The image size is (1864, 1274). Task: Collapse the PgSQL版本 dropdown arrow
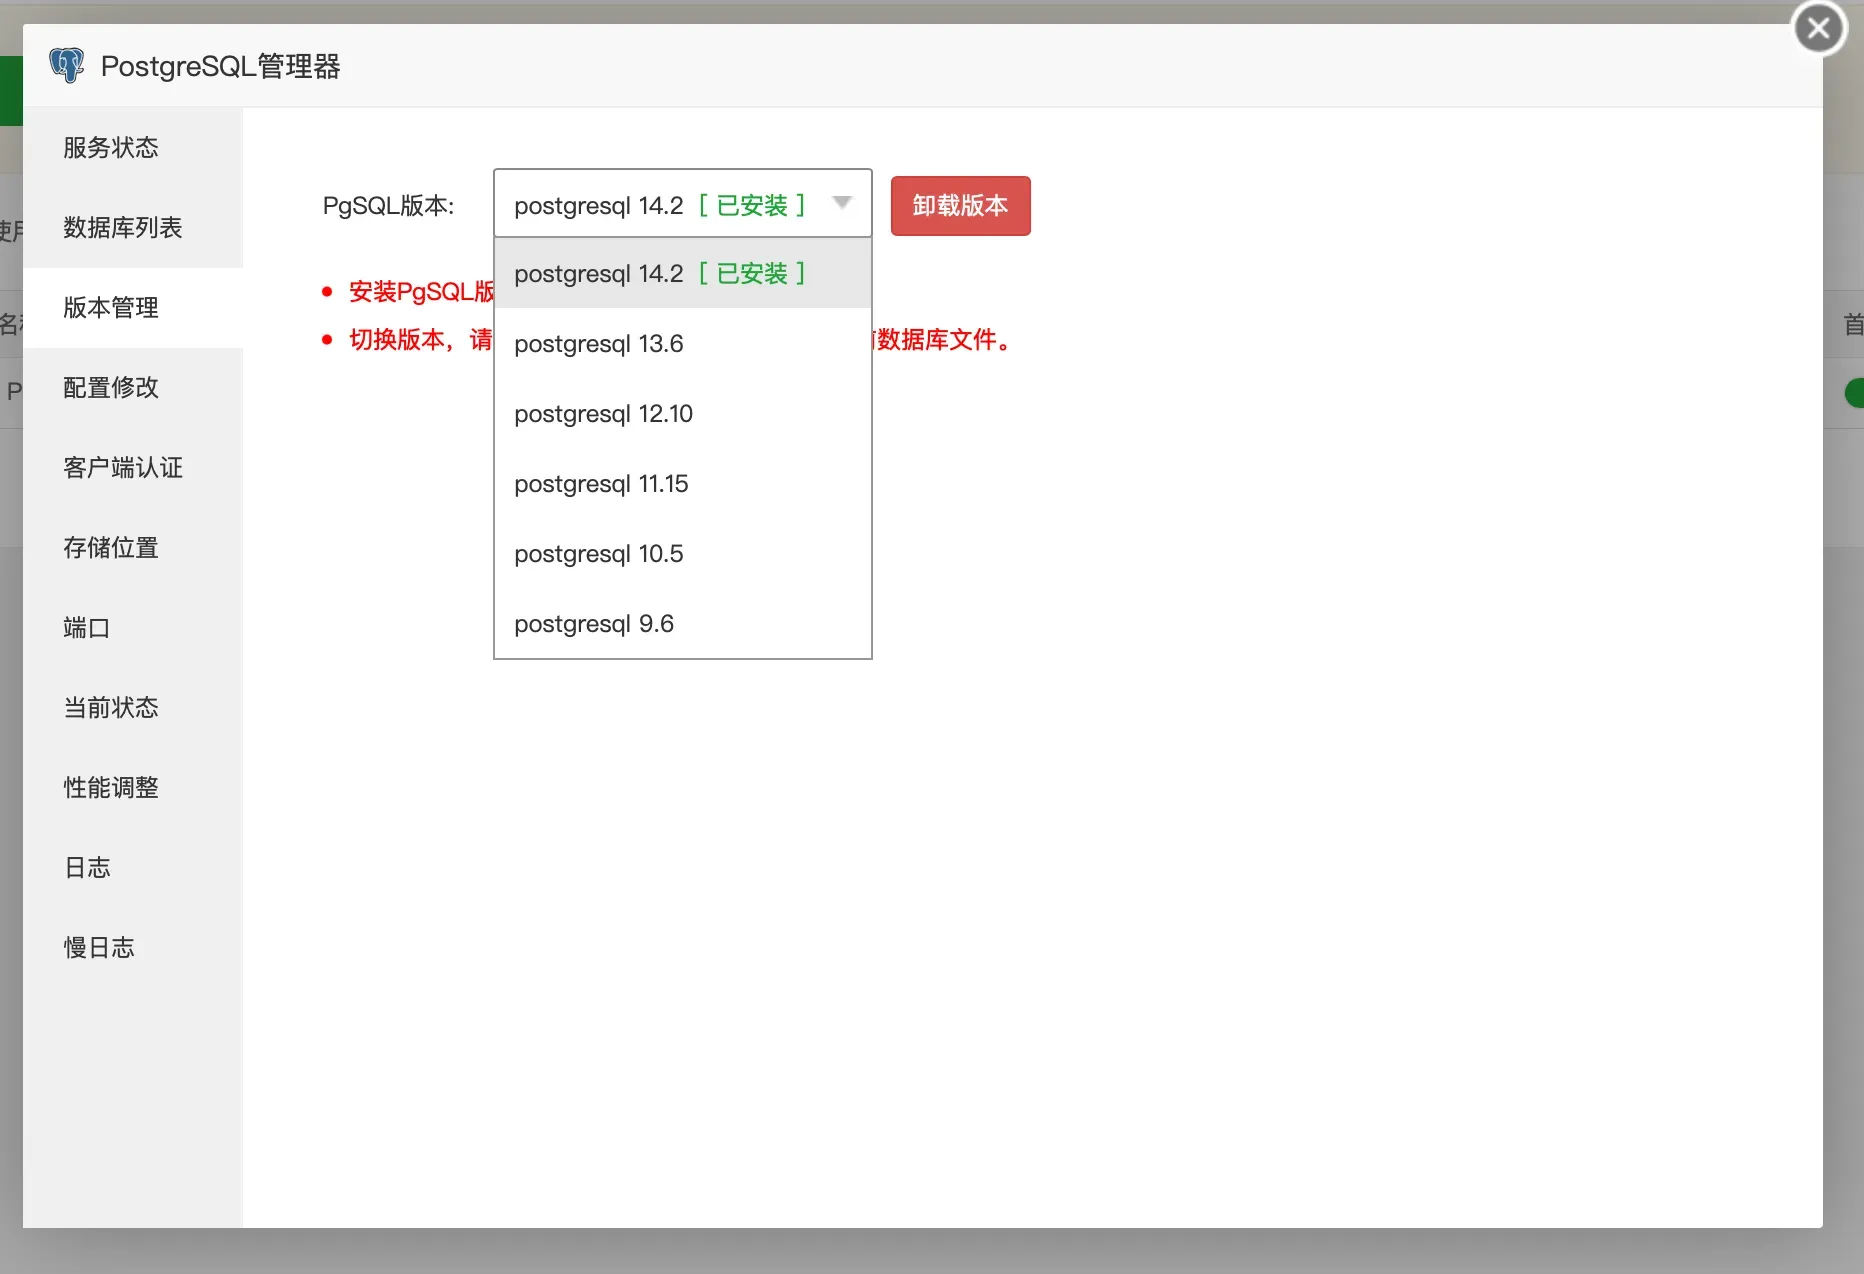pyautogui.click(x=842, y=203)
